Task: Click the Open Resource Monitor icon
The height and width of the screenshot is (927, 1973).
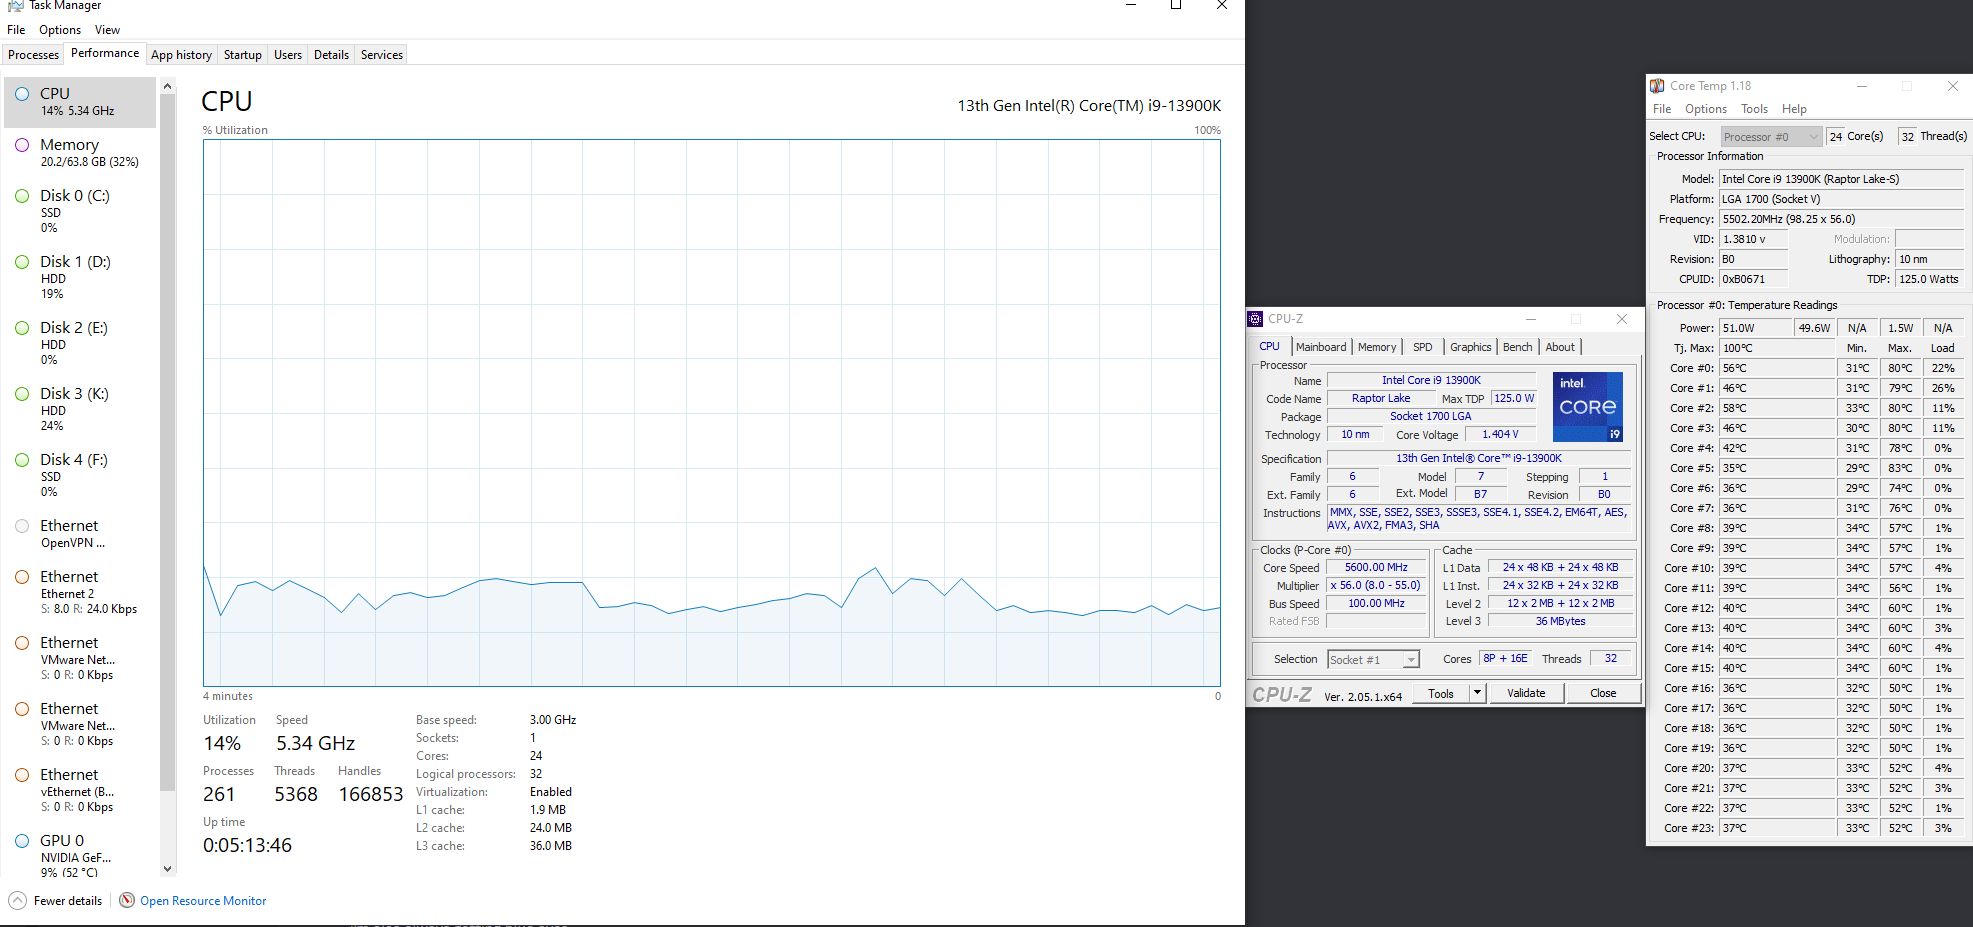Action: tap(127, 900)
